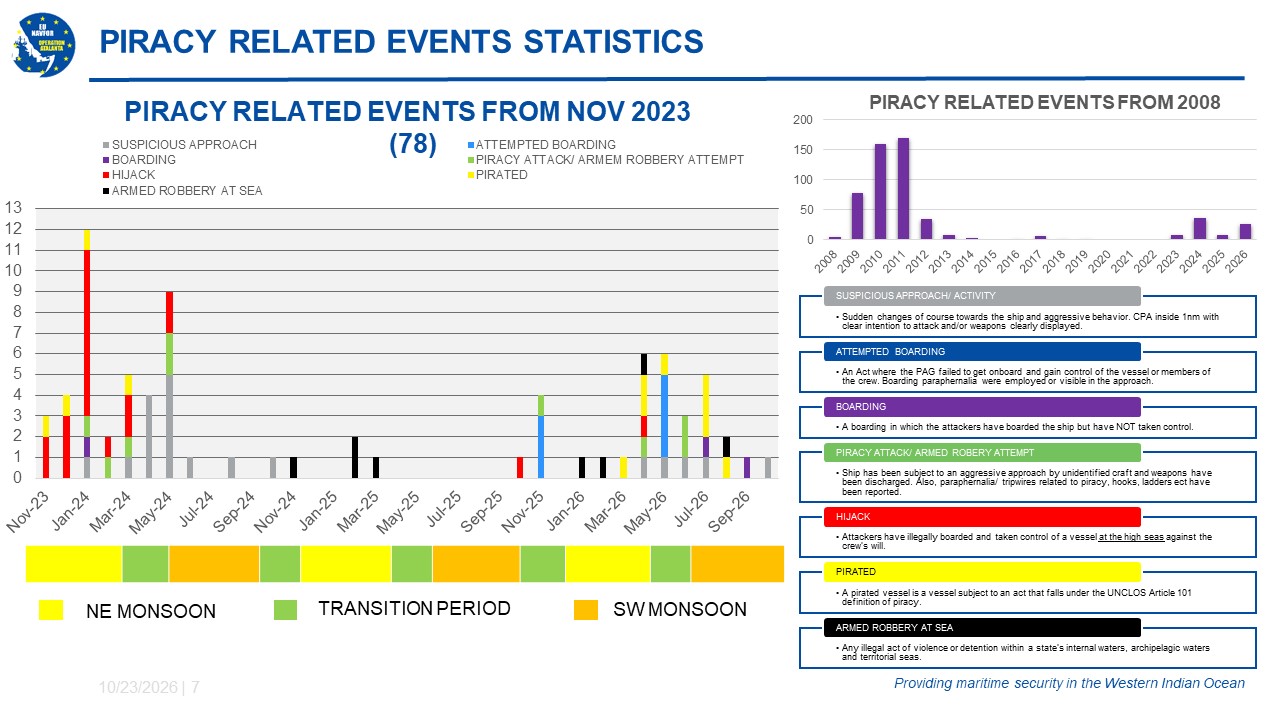Click the red HIJACK legend swatch
The image size is (1280, 720).
104,176
